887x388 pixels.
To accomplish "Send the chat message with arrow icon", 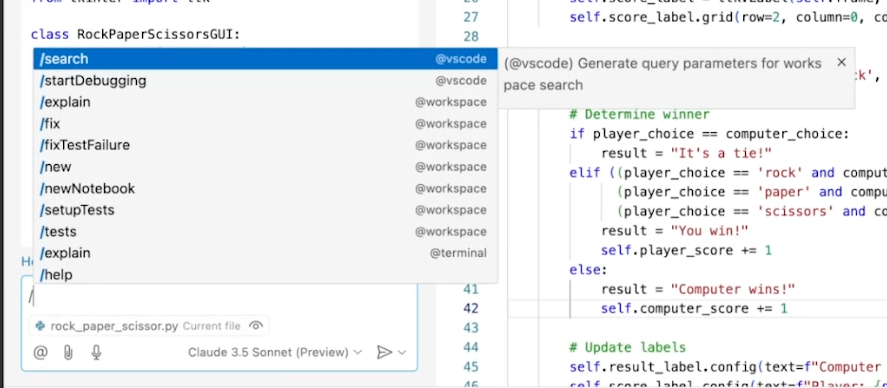I will tap(384, 353).
